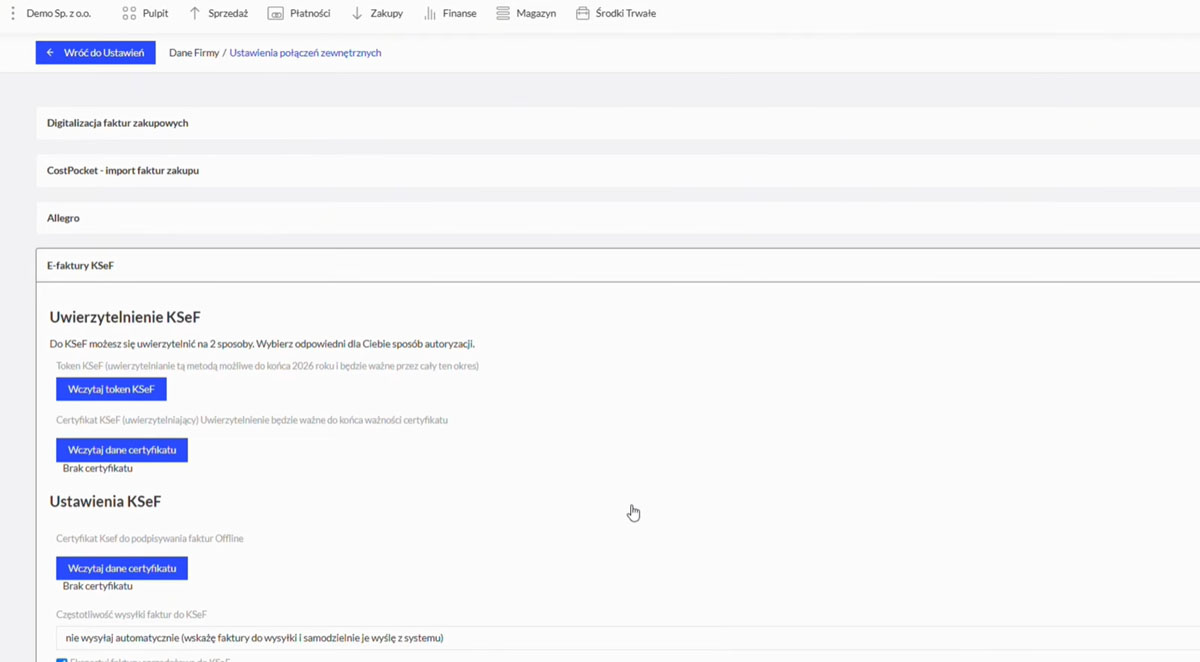Click the Środki Trwałe icon
The height and width of the screenshot is (662, 1200).
pyautogui.click(x=583, y=14)
